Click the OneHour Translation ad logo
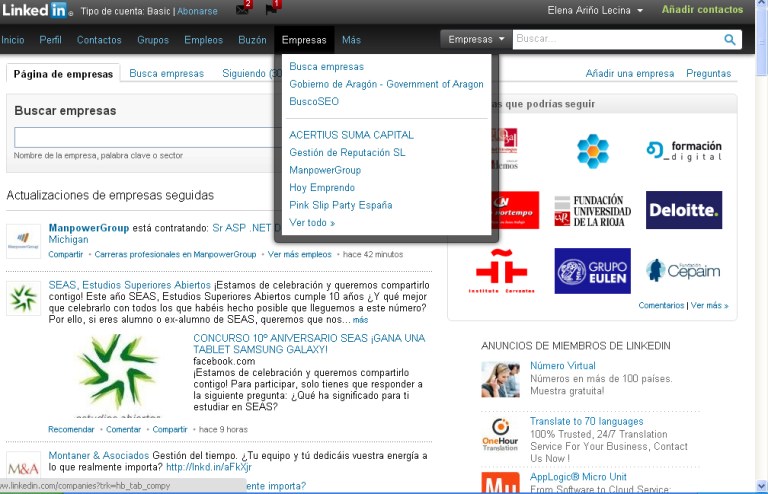 click(x=500, y=435)
